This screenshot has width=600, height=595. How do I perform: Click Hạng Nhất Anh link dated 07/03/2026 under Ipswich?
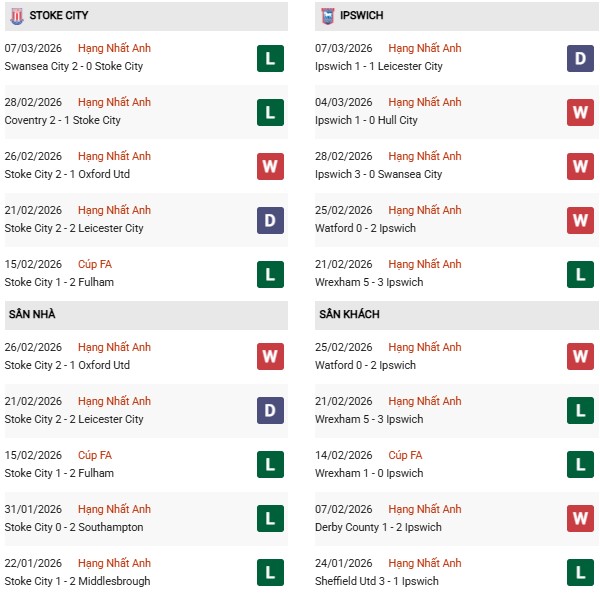pos(425,48)
